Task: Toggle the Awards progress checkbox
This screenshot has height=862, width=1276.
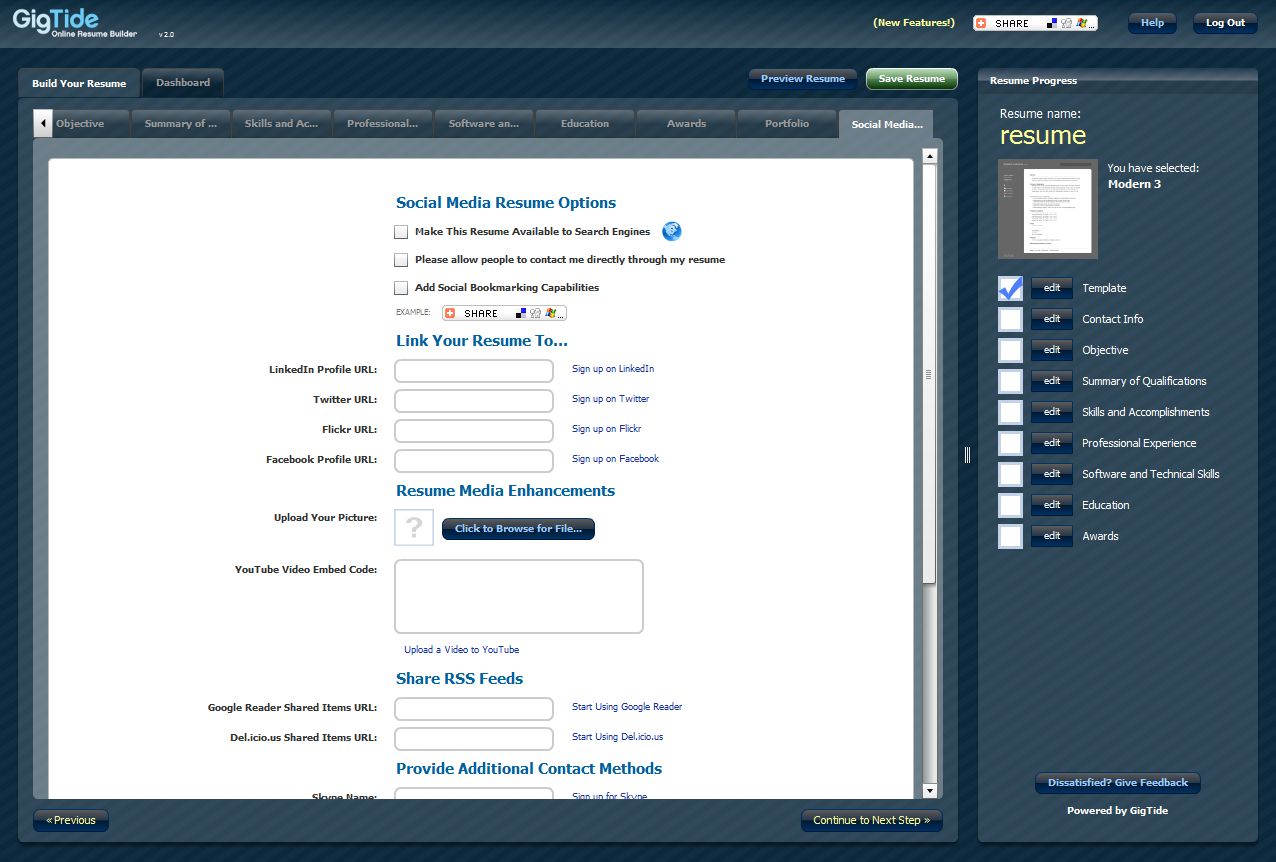Action: pyautogui.click(x=1011, y=536)
